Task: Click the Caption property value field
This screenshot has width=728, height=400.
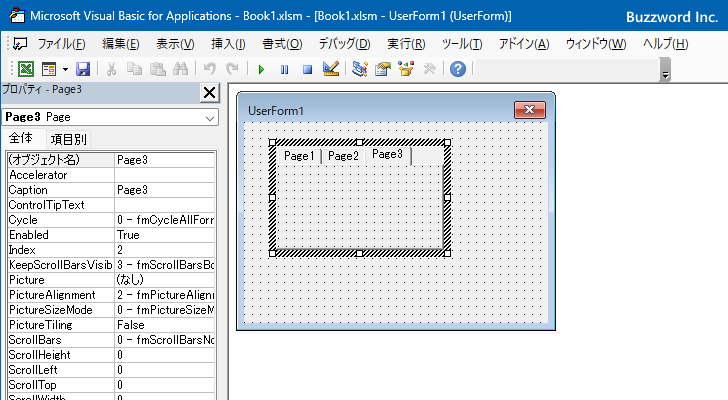Action: point(164,189)
